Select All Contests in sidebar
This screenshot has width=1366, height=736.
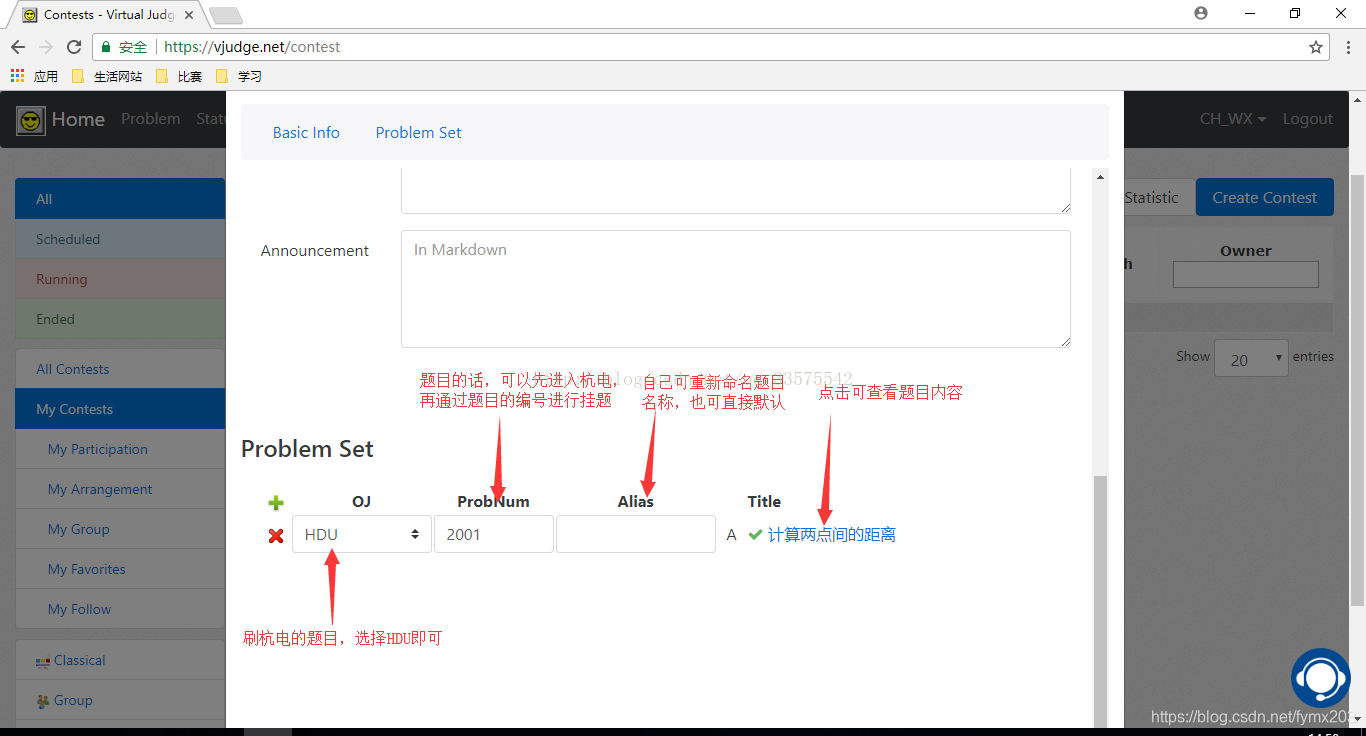pyautogui.click(x=120, y=369)
